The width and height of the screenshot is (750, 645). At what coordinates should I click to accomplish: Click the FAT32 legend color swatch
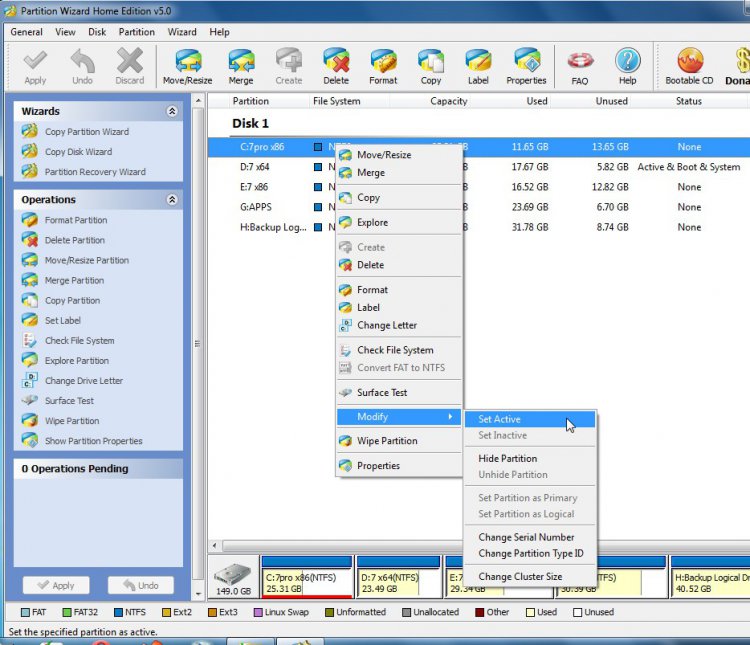click(x=67, y=612)
